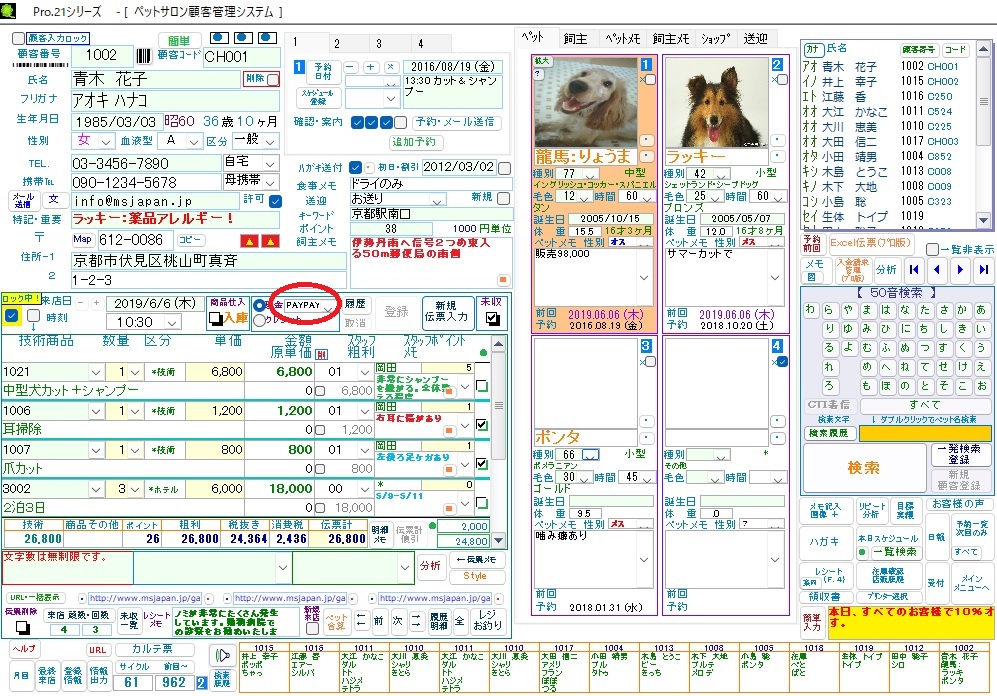Viewport: 997px width, 696px height.
Task: Click the 拡大 enlarge icon on 龍馬's photo
Action: click(x=542, y=61)
